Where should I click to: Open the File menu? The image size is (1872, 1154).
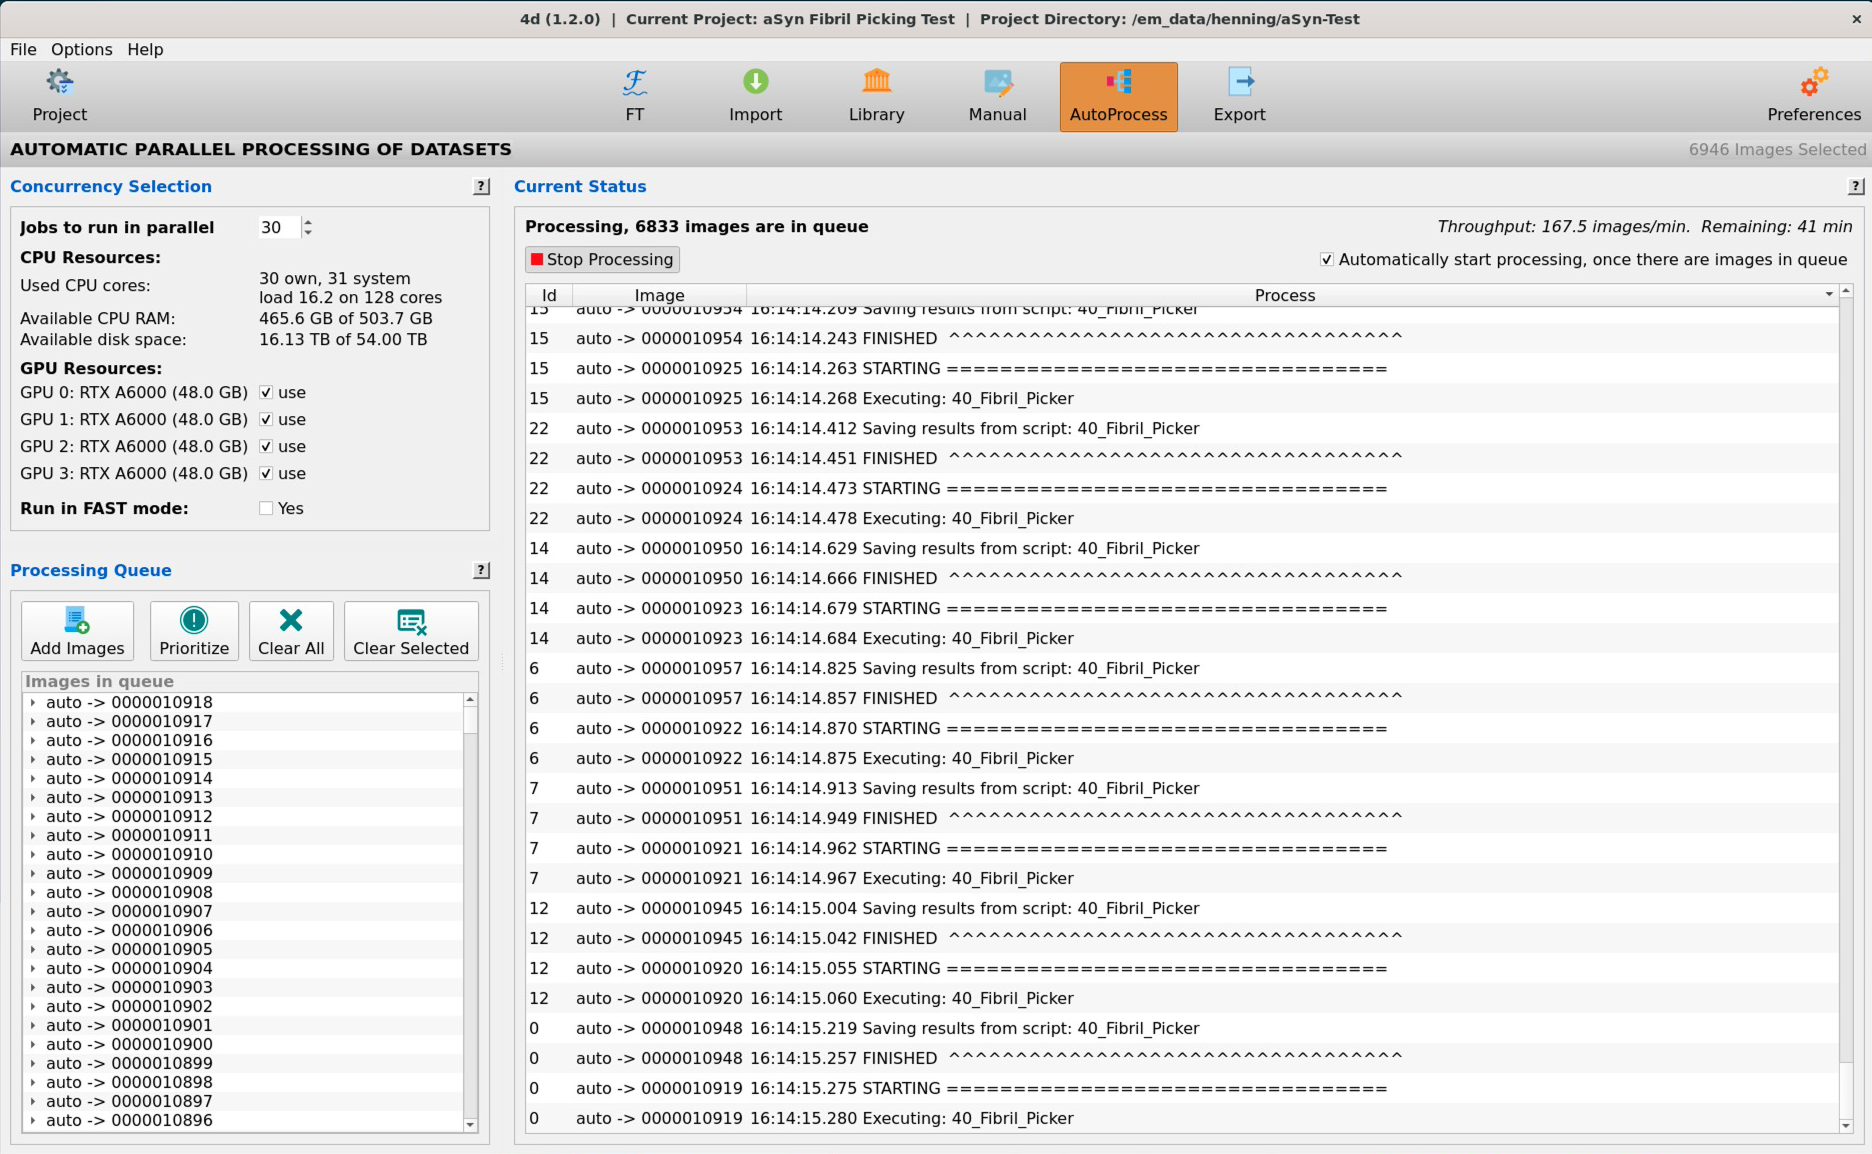tap(23, 49)
